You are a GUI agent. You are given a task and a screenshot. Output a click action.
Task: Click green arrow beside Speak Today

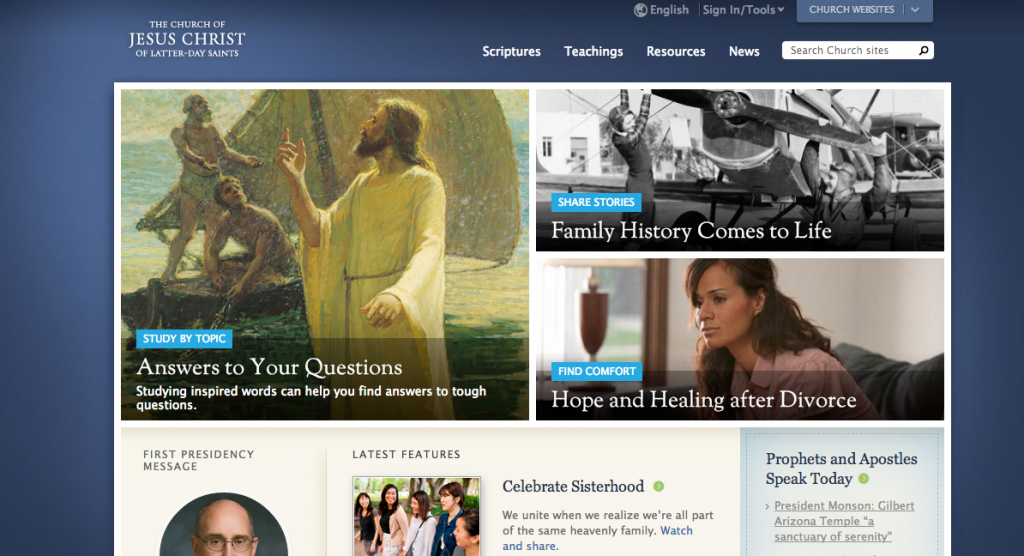(x=863, y=479)
